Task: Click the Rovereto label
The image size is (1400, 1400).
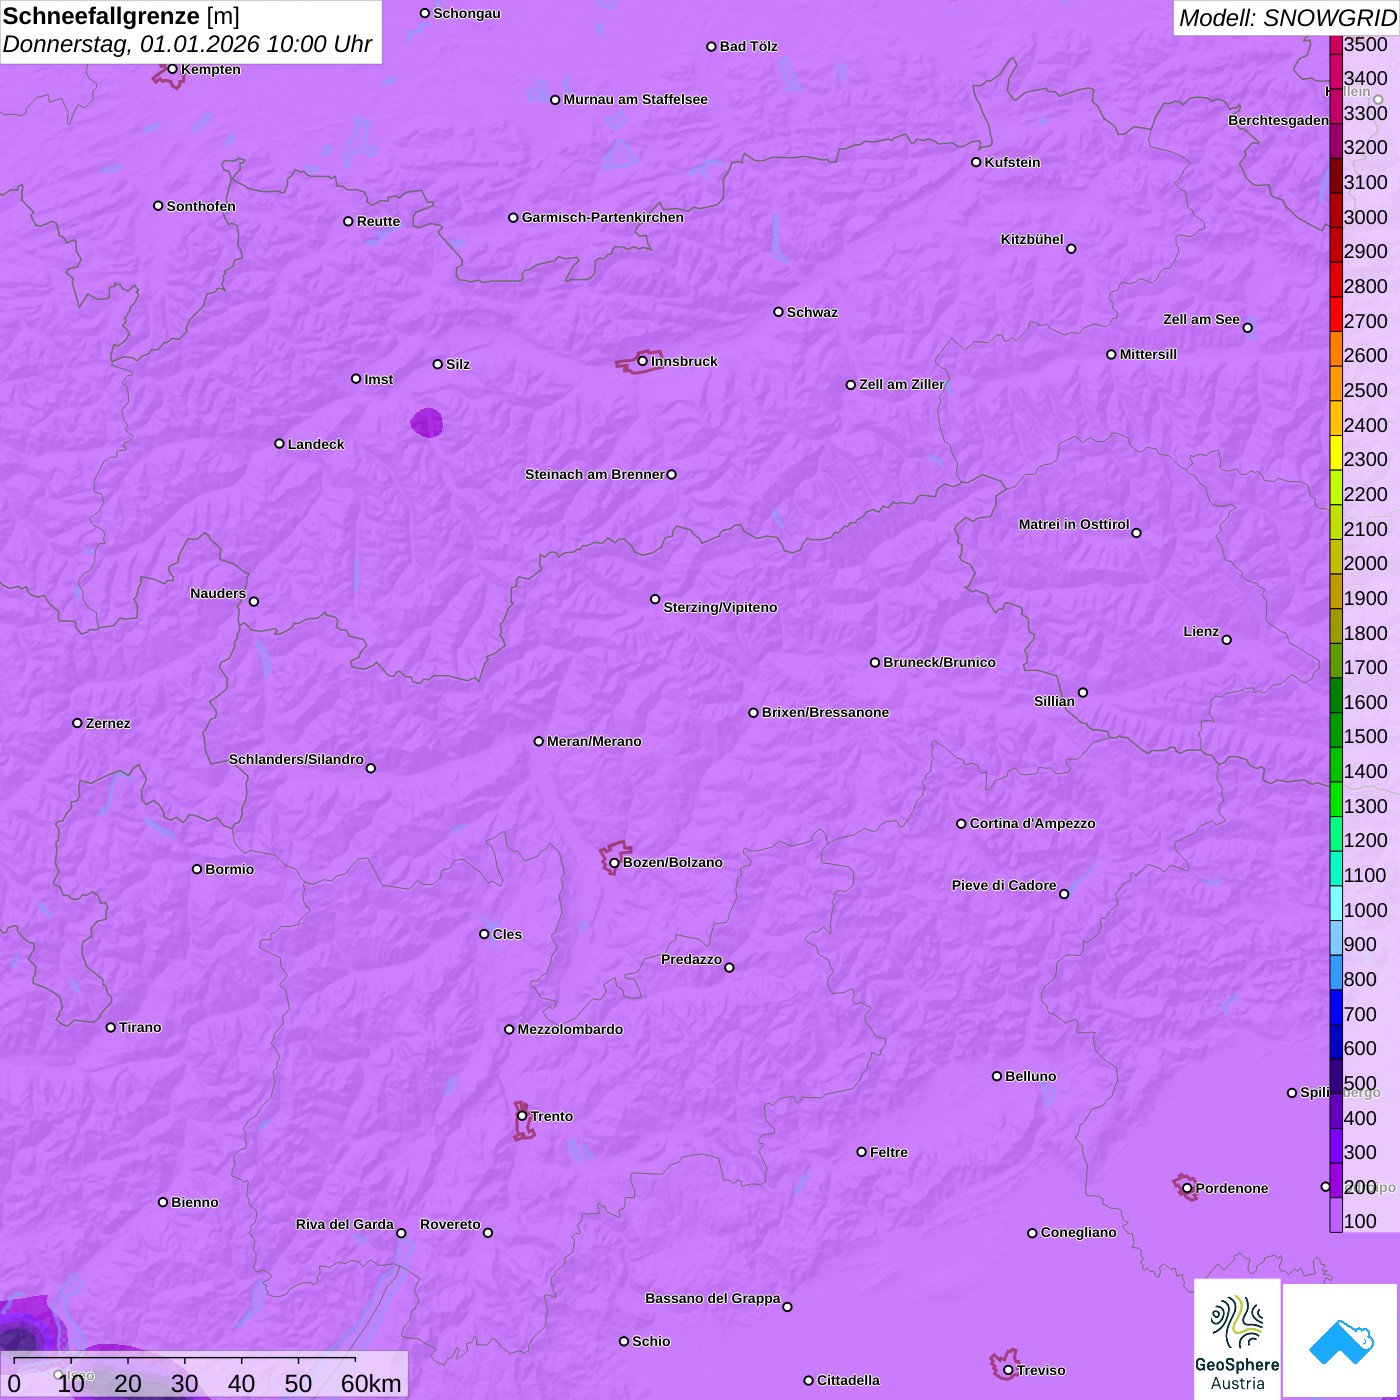Action: [450, 1224]
